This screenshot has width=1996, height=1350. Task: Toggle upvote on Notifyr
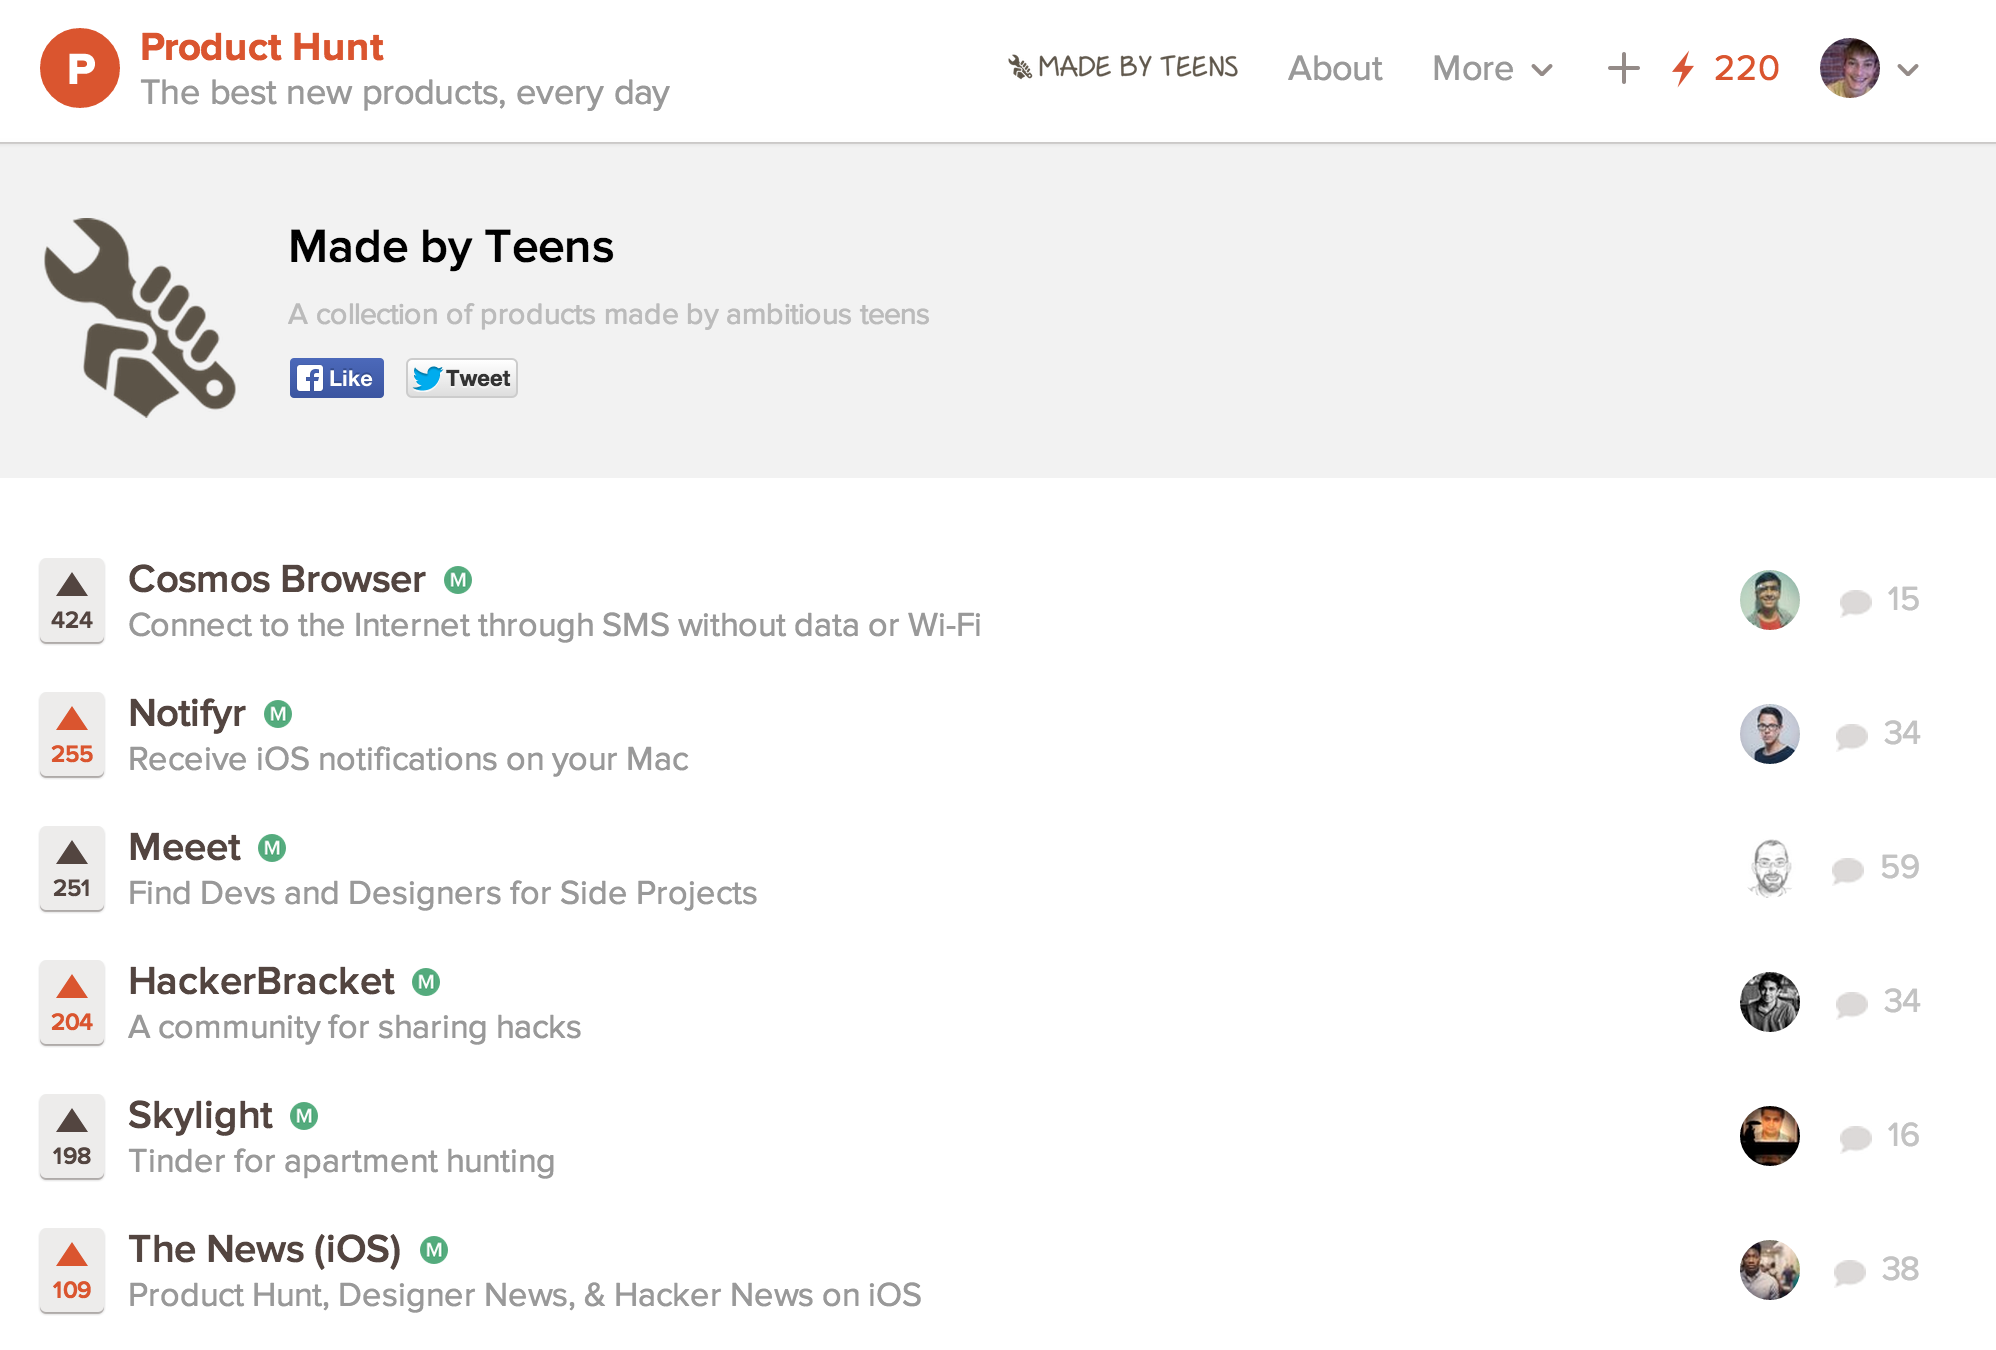pos(72,735)
